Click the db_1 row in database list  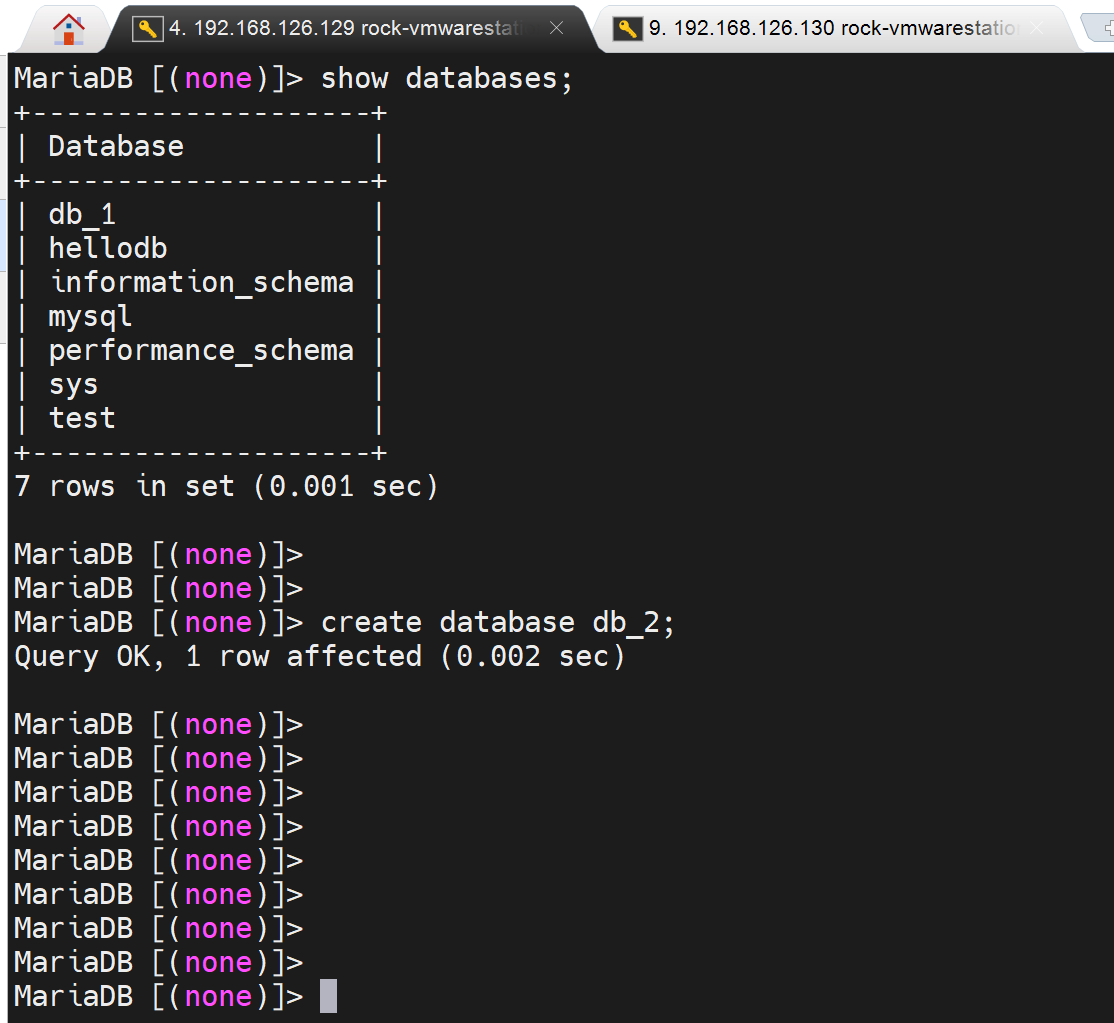[x=82, y=215]
